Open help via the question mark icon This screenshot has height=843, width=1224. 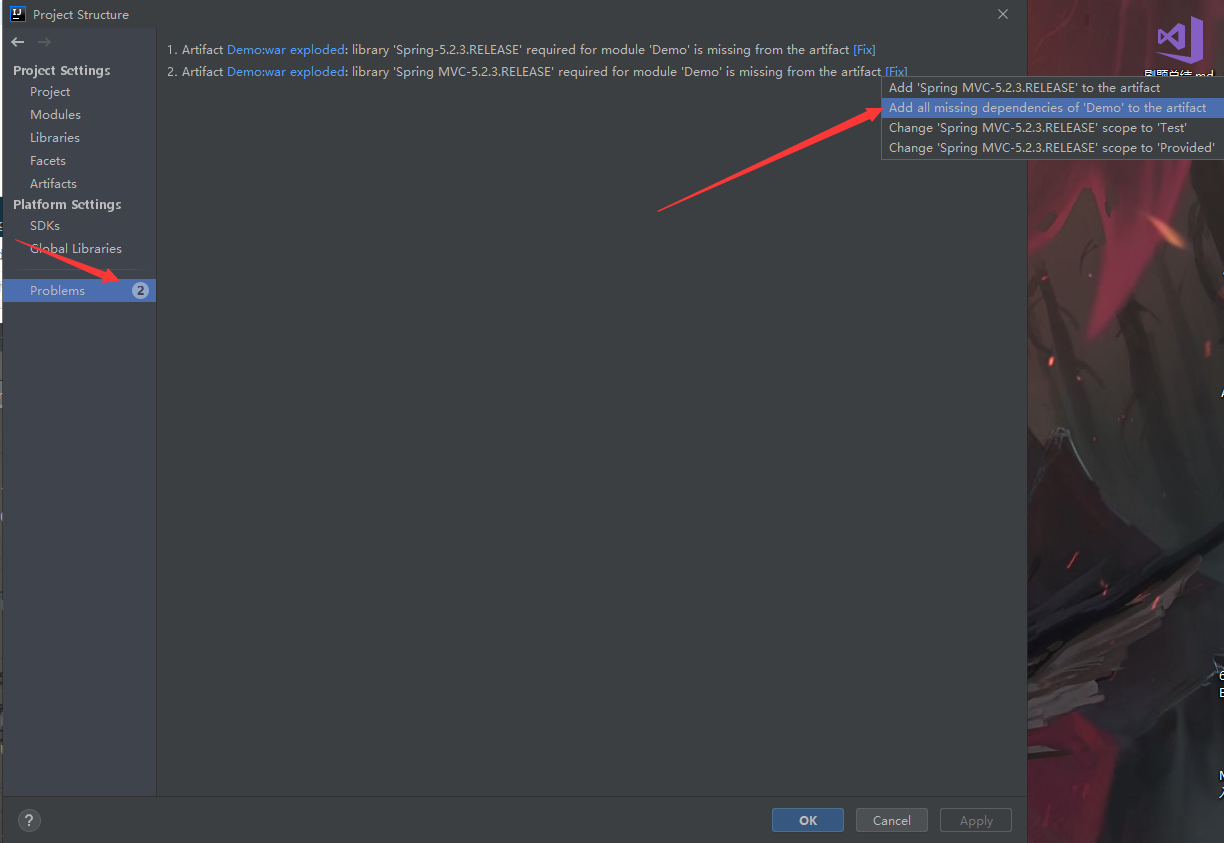pos(29,820)
